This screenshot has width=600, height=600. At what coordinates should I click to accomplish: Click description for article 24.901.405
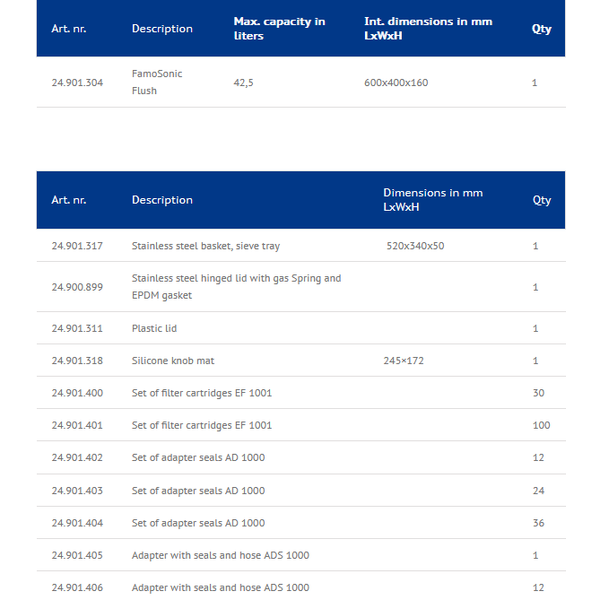[x=220, y=555]
